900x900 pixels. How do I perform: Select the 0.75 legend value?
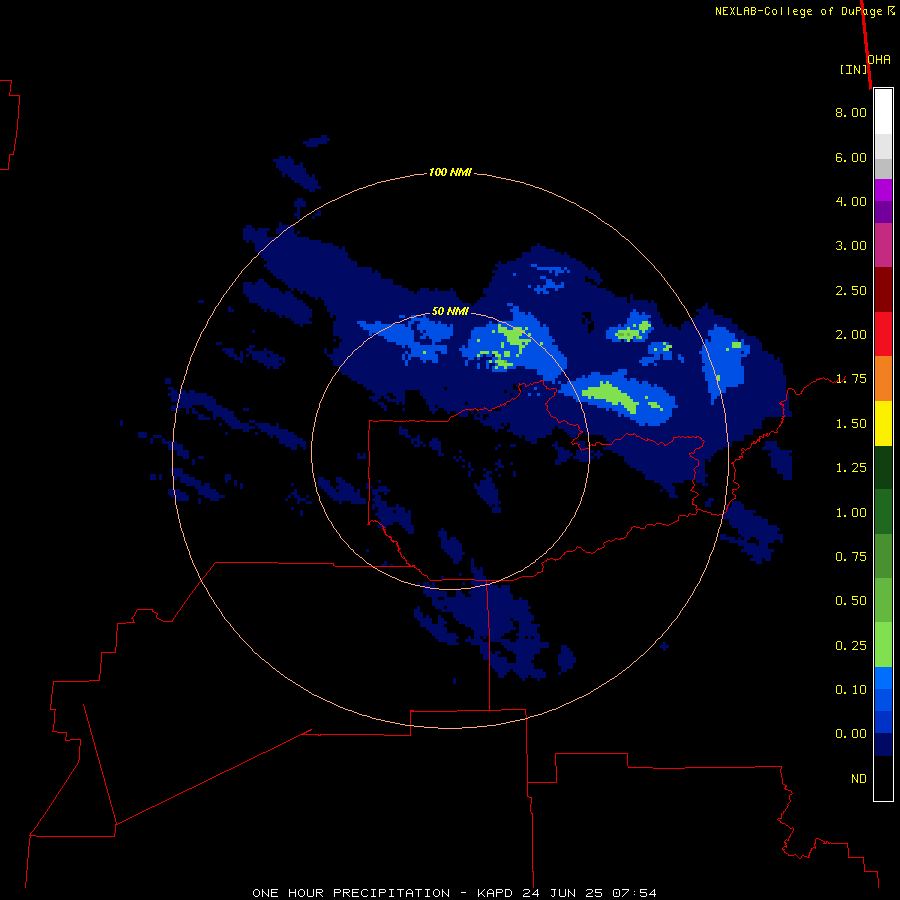pyautogui.click(x=851, y=557)
